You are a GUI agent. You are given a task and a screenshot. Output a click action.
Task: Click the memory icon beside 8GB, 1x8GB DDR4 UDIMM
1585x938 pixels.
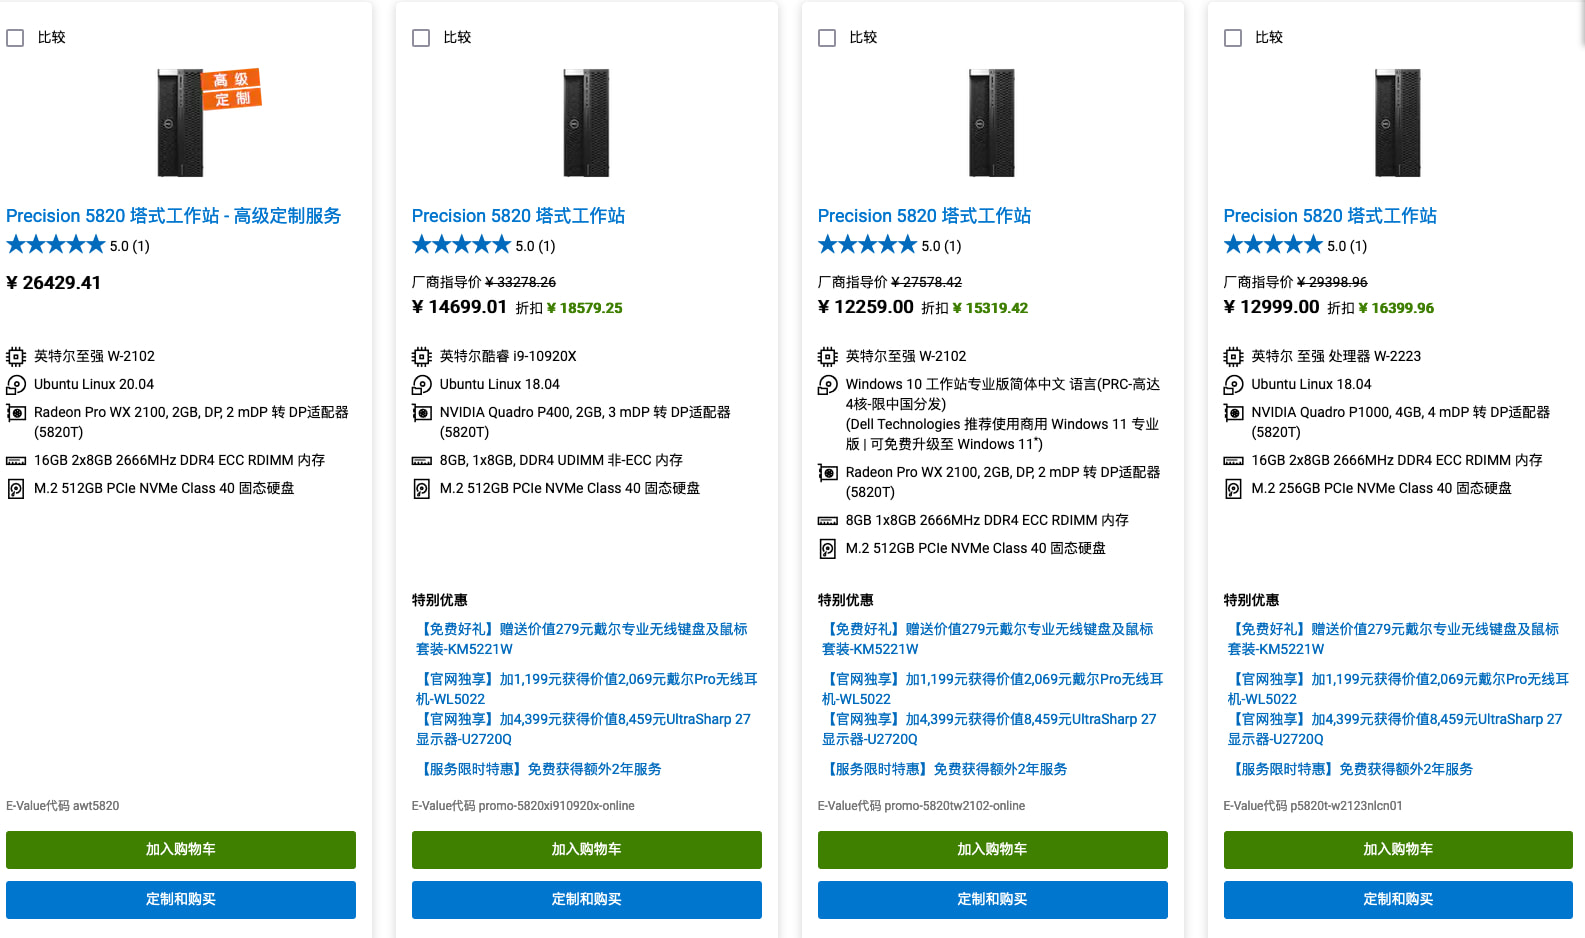click(x=422, y=461)
